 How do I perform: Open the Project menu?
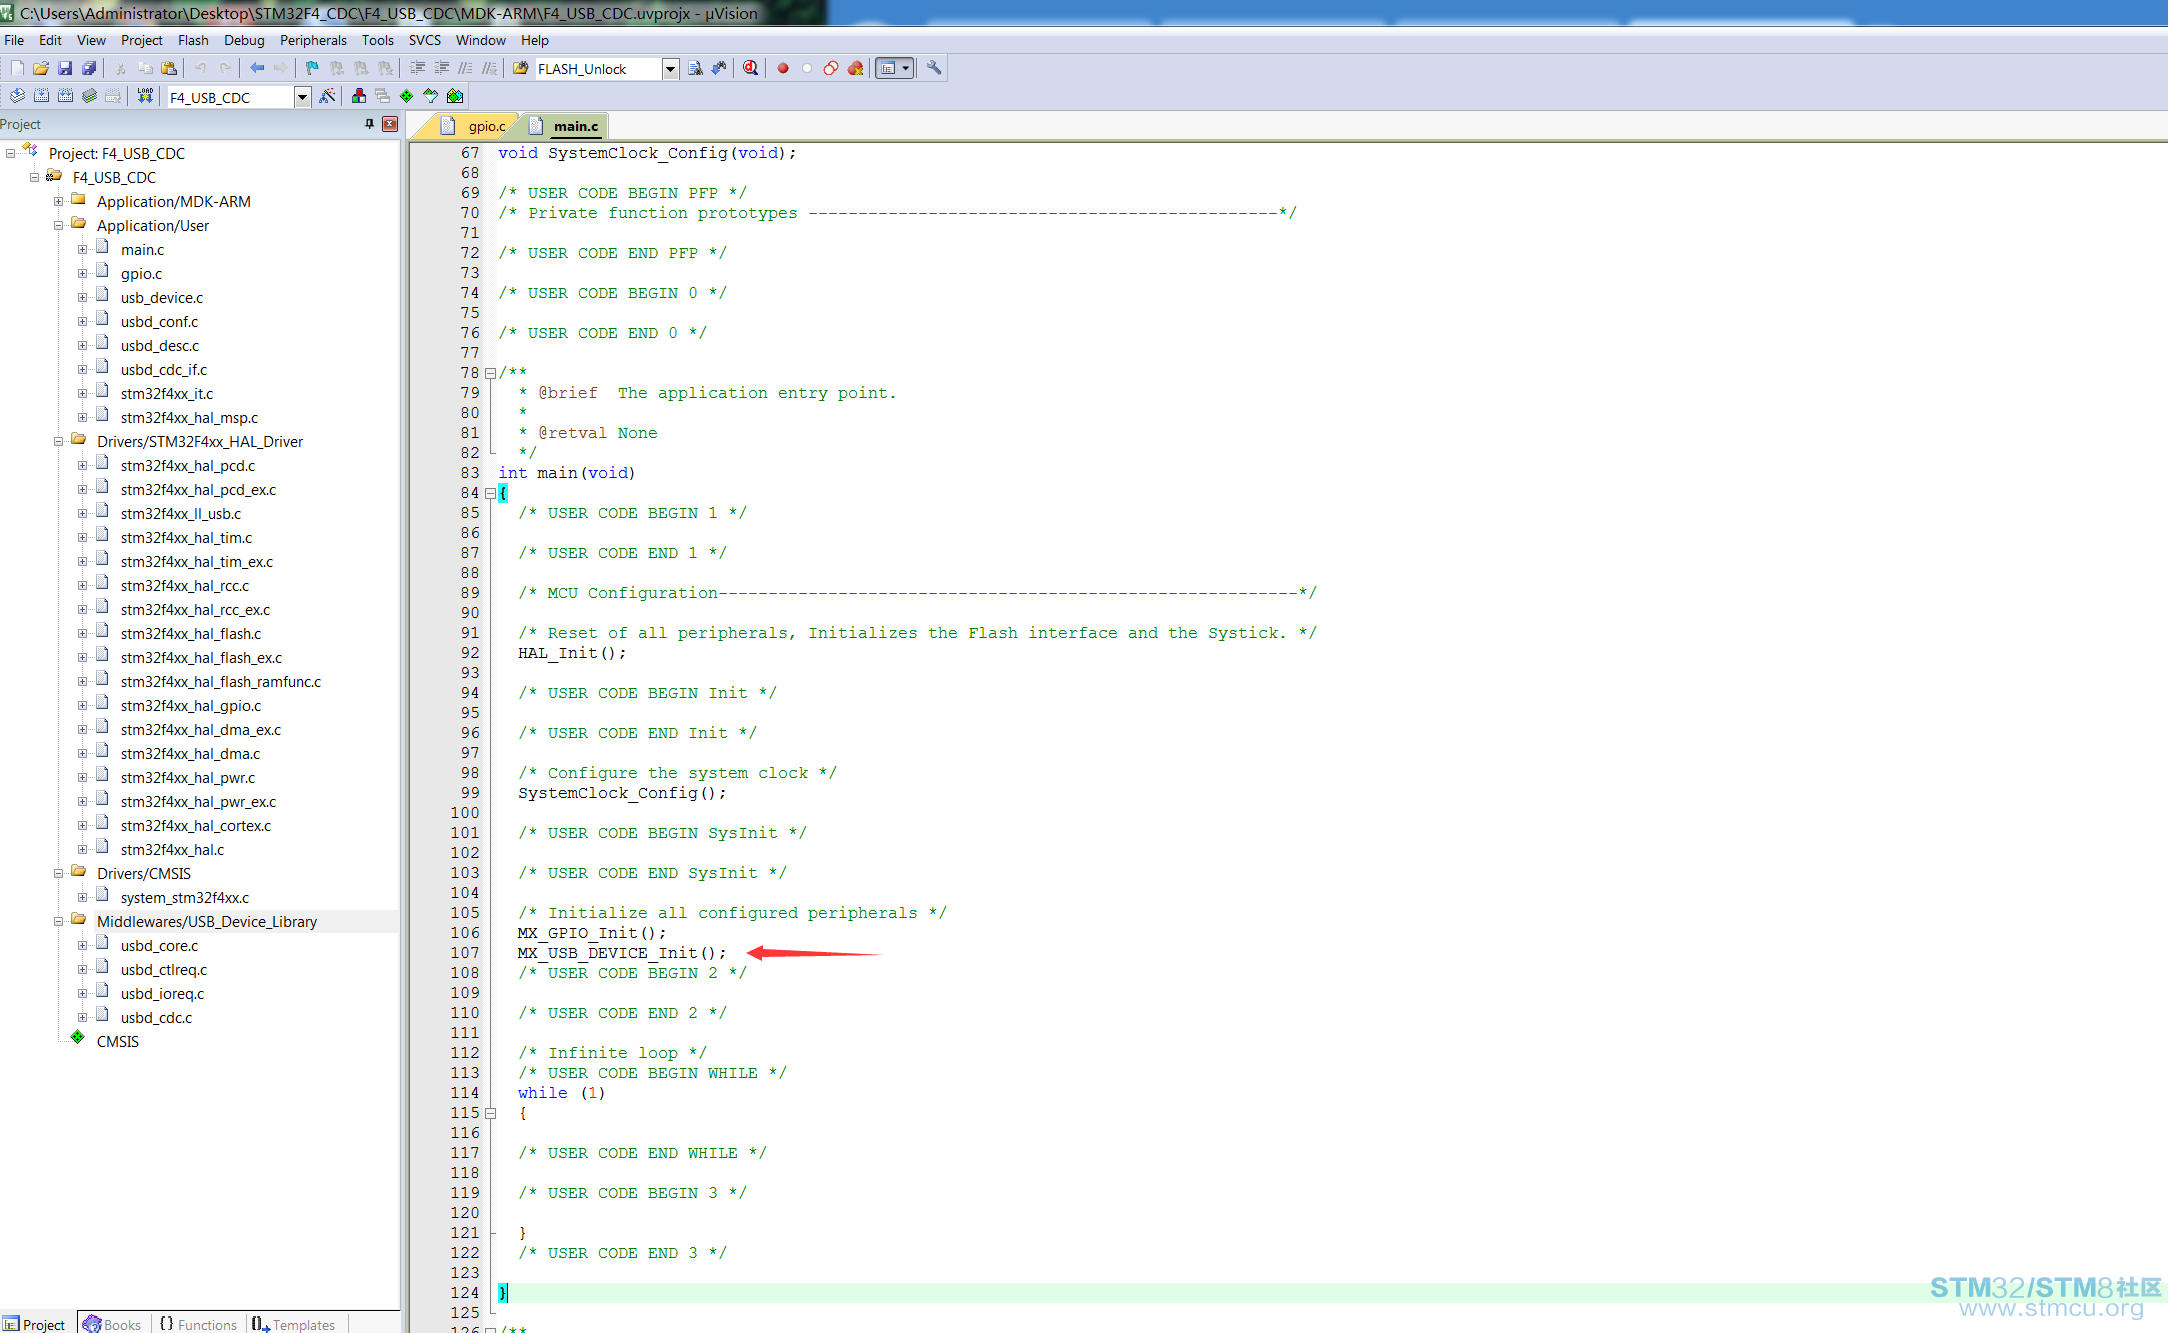coord(141,40)
